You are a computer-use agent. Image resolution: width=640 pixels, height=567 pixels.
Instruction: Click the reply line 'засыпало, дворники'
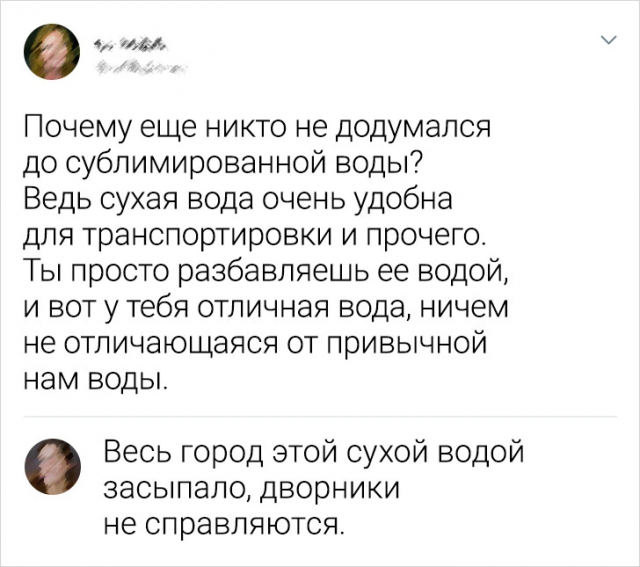[251, 488]
